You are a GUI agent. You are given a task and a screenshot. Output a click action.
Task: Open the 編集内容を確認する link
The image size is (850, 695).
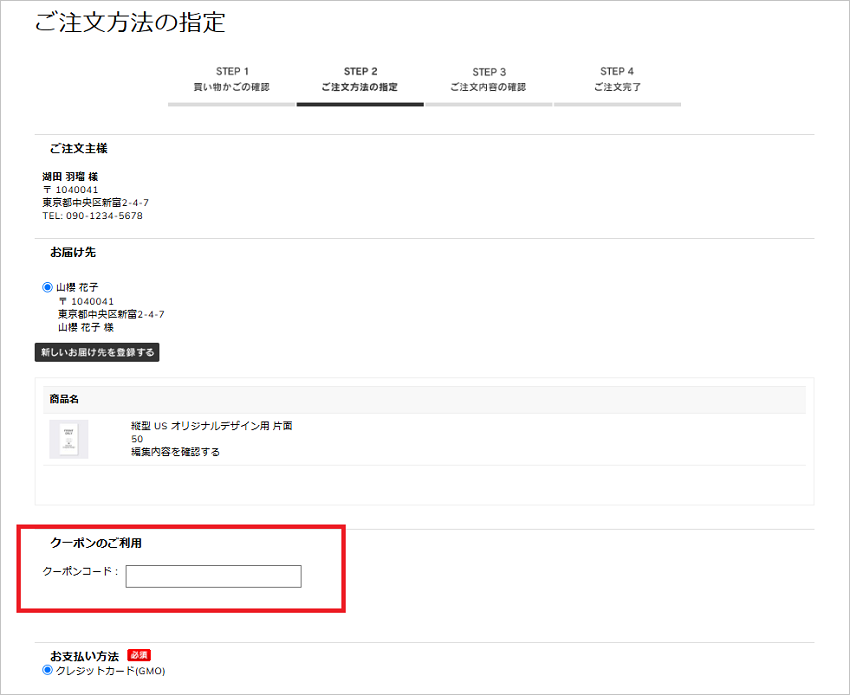tap(176, 452)
